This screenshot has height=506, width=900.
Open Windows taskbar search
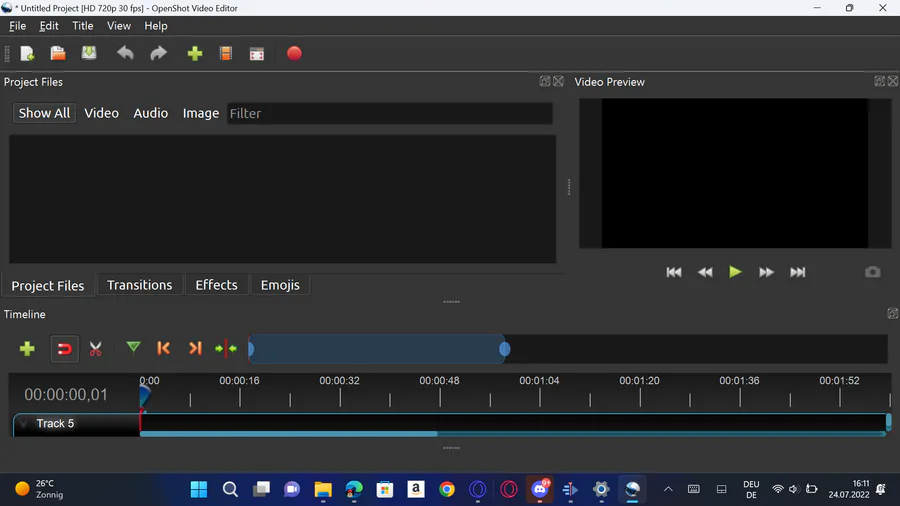(230, 489)
